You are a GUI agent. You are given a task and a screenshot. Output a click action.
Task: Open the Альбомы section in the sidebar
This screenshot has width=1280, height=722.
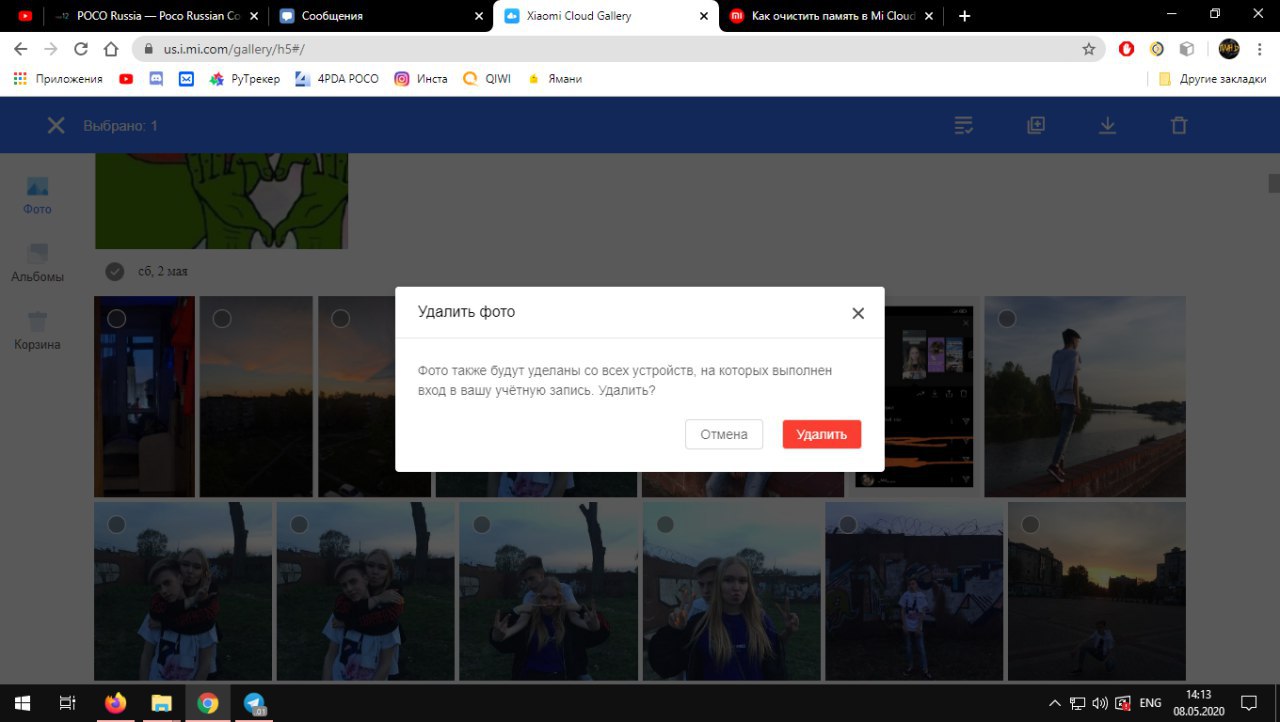click(x=37, y=264)
